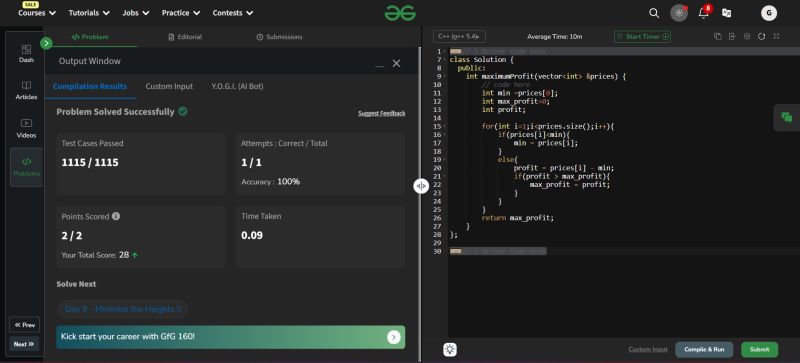Open the notifications bell
Viewport: 800px width, 363px height.
tap(704, 13)
